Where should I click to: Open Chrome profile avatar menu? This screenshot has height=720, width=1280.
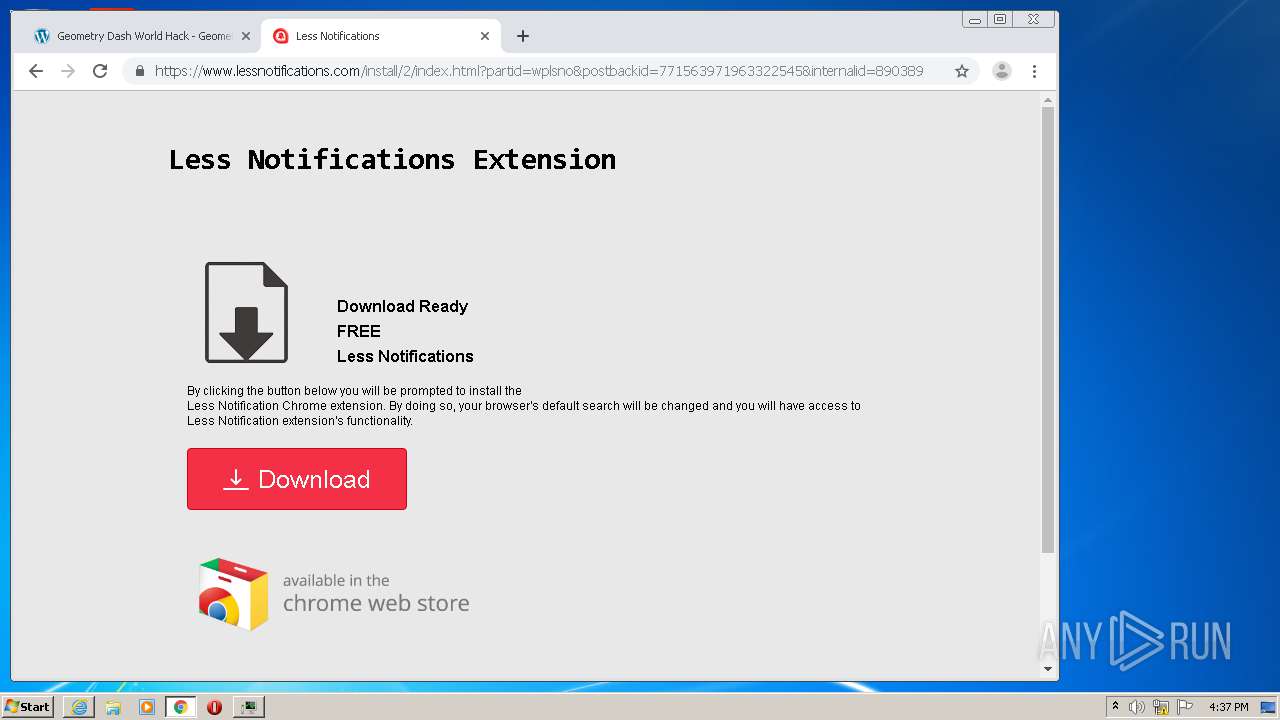tap(1002, 71)
